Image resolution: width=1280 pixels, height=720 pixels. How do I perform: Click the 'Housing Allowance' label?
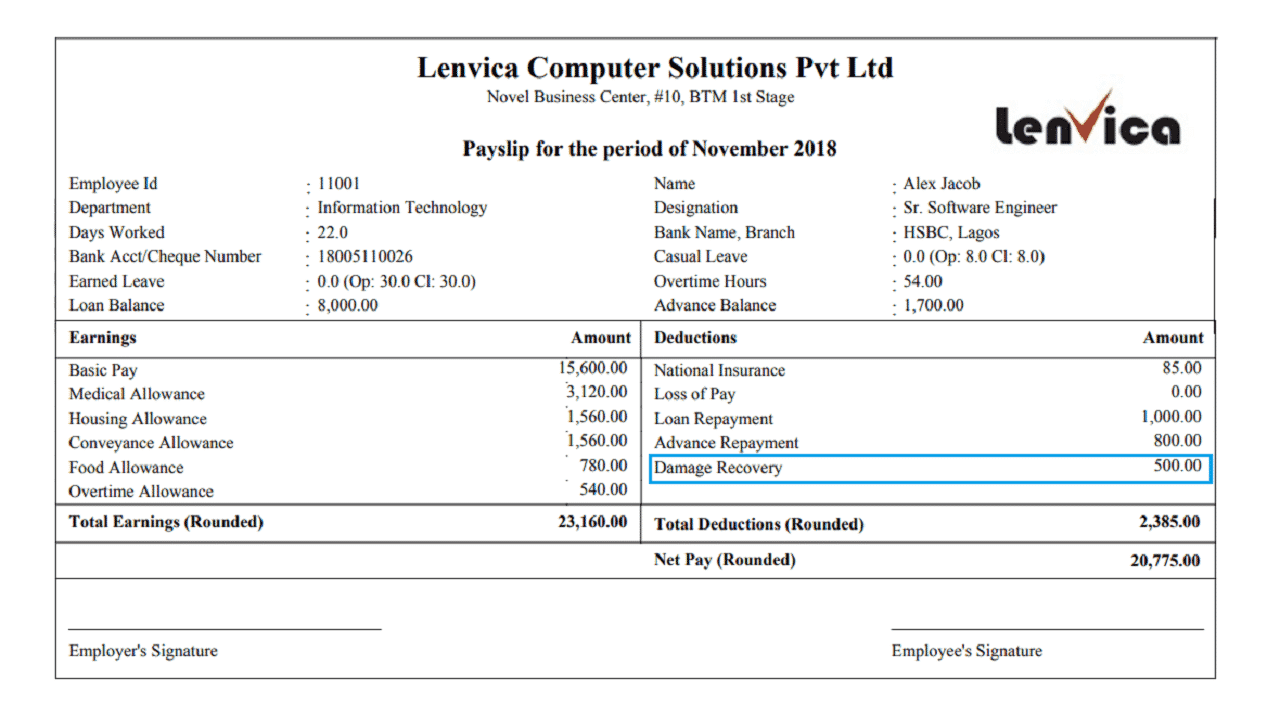click(x=138, y=419)
